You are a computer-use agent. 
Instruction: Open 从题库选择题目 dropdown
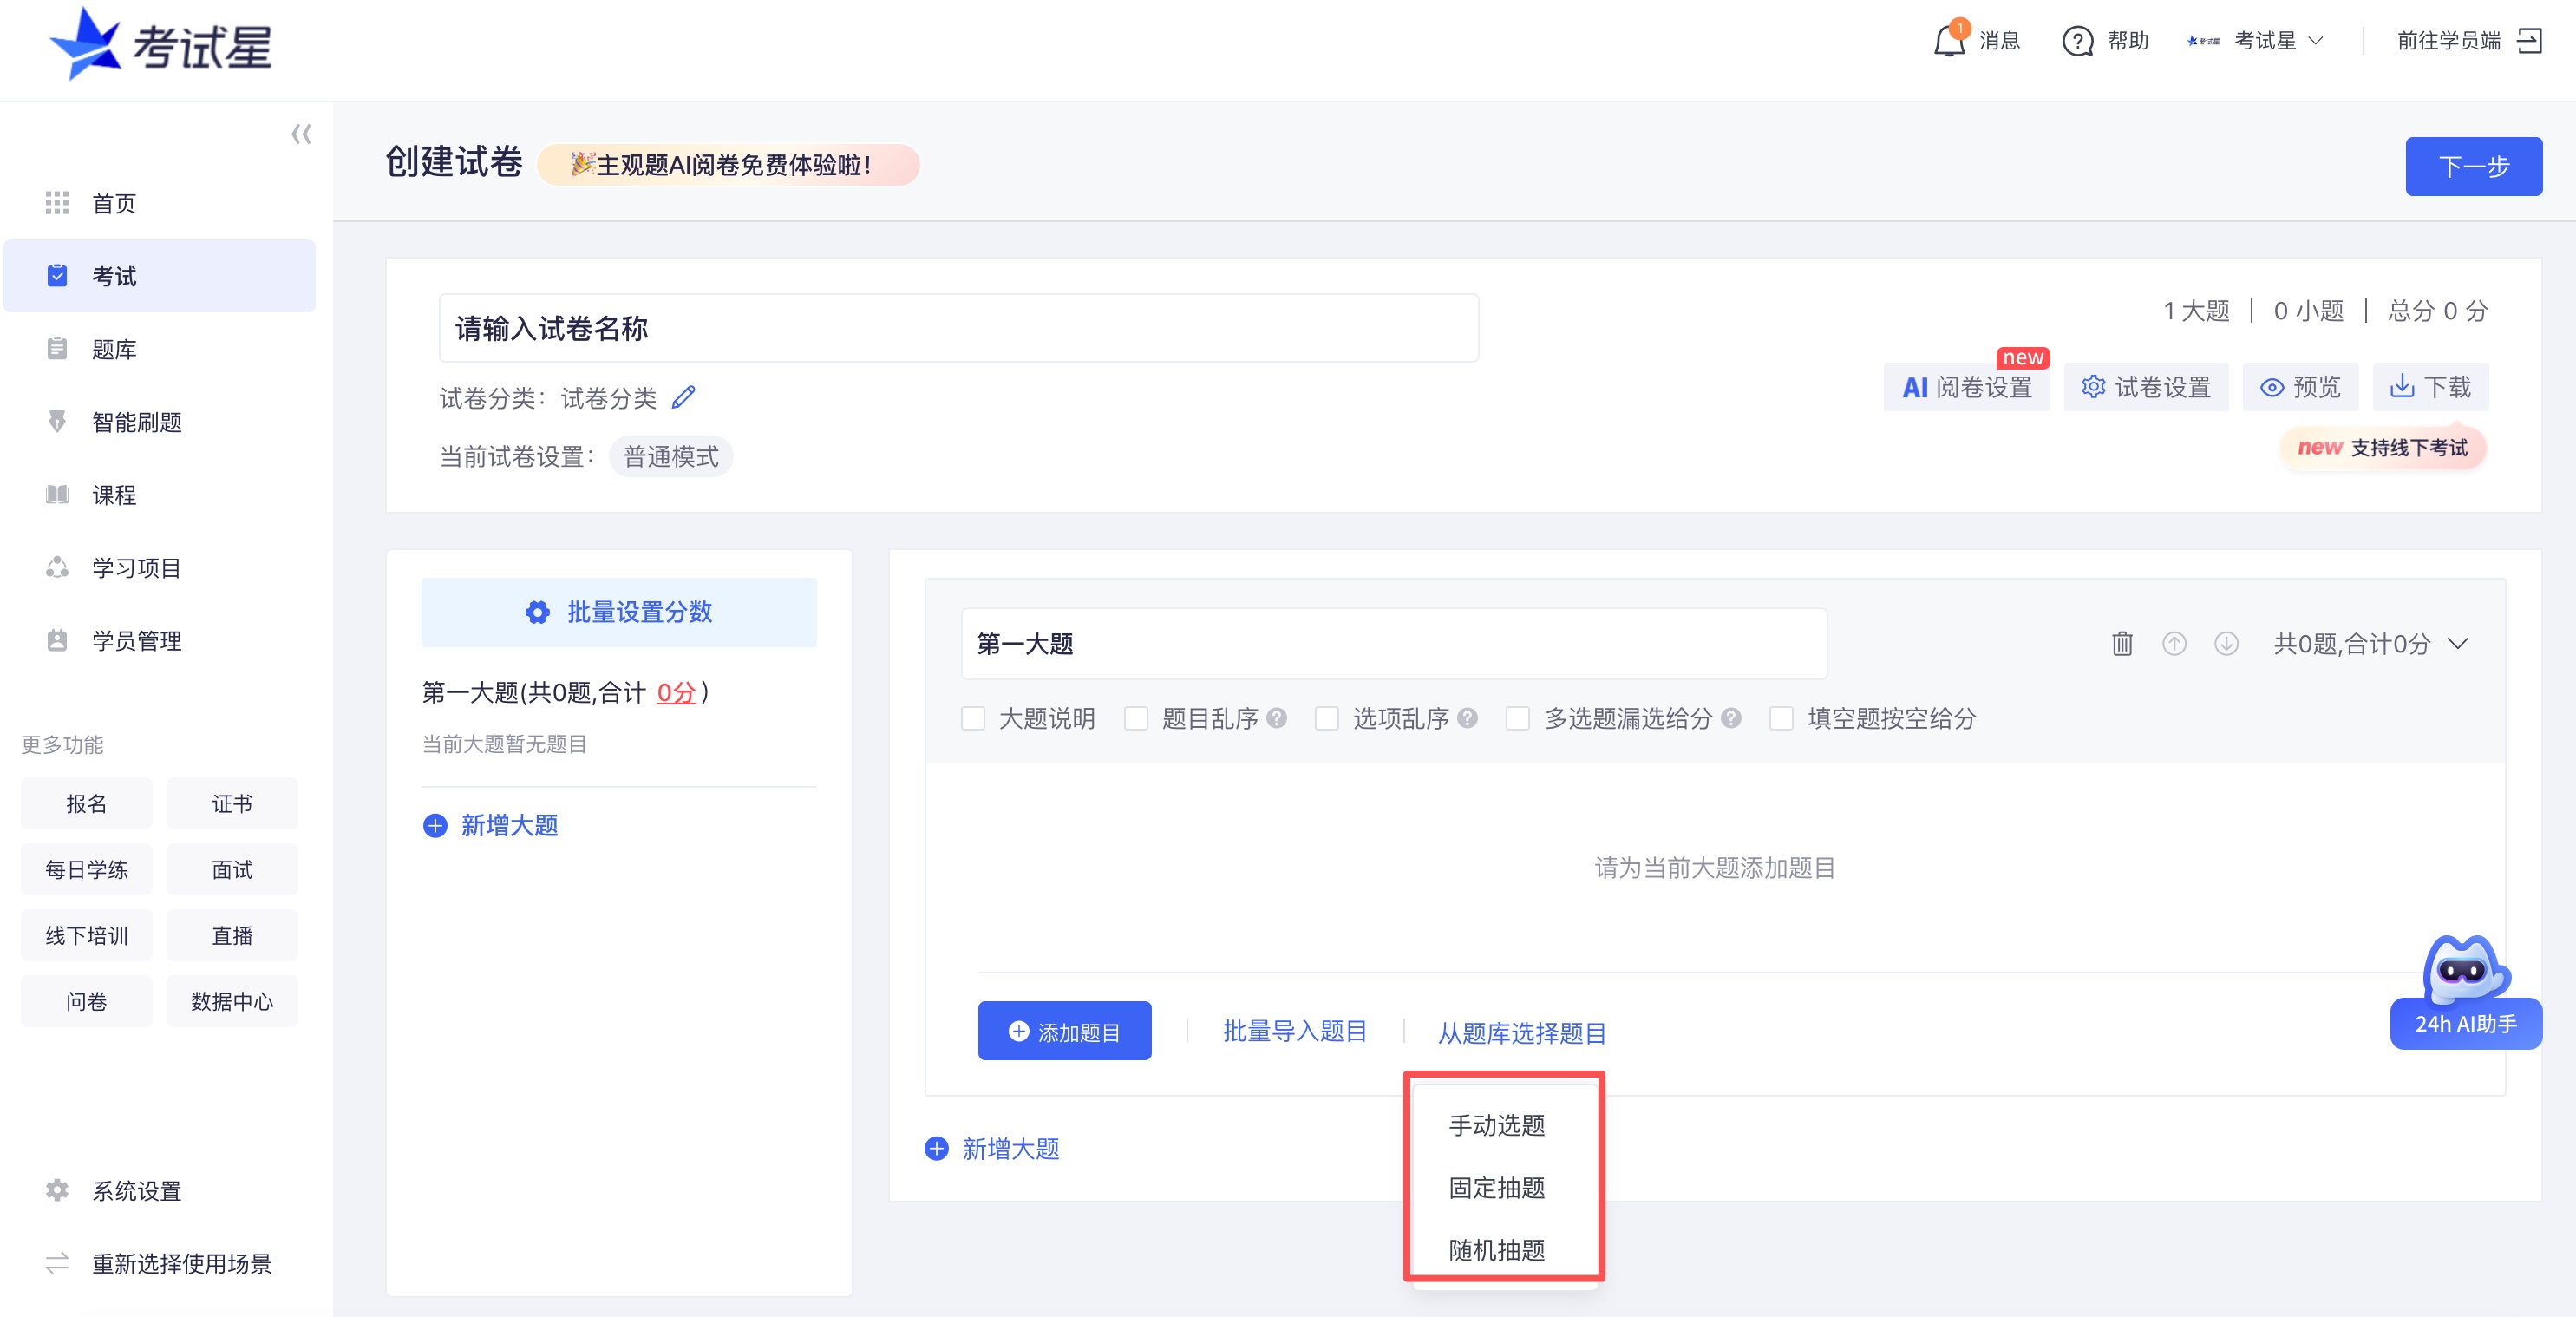click(x=1521, y=1032)
